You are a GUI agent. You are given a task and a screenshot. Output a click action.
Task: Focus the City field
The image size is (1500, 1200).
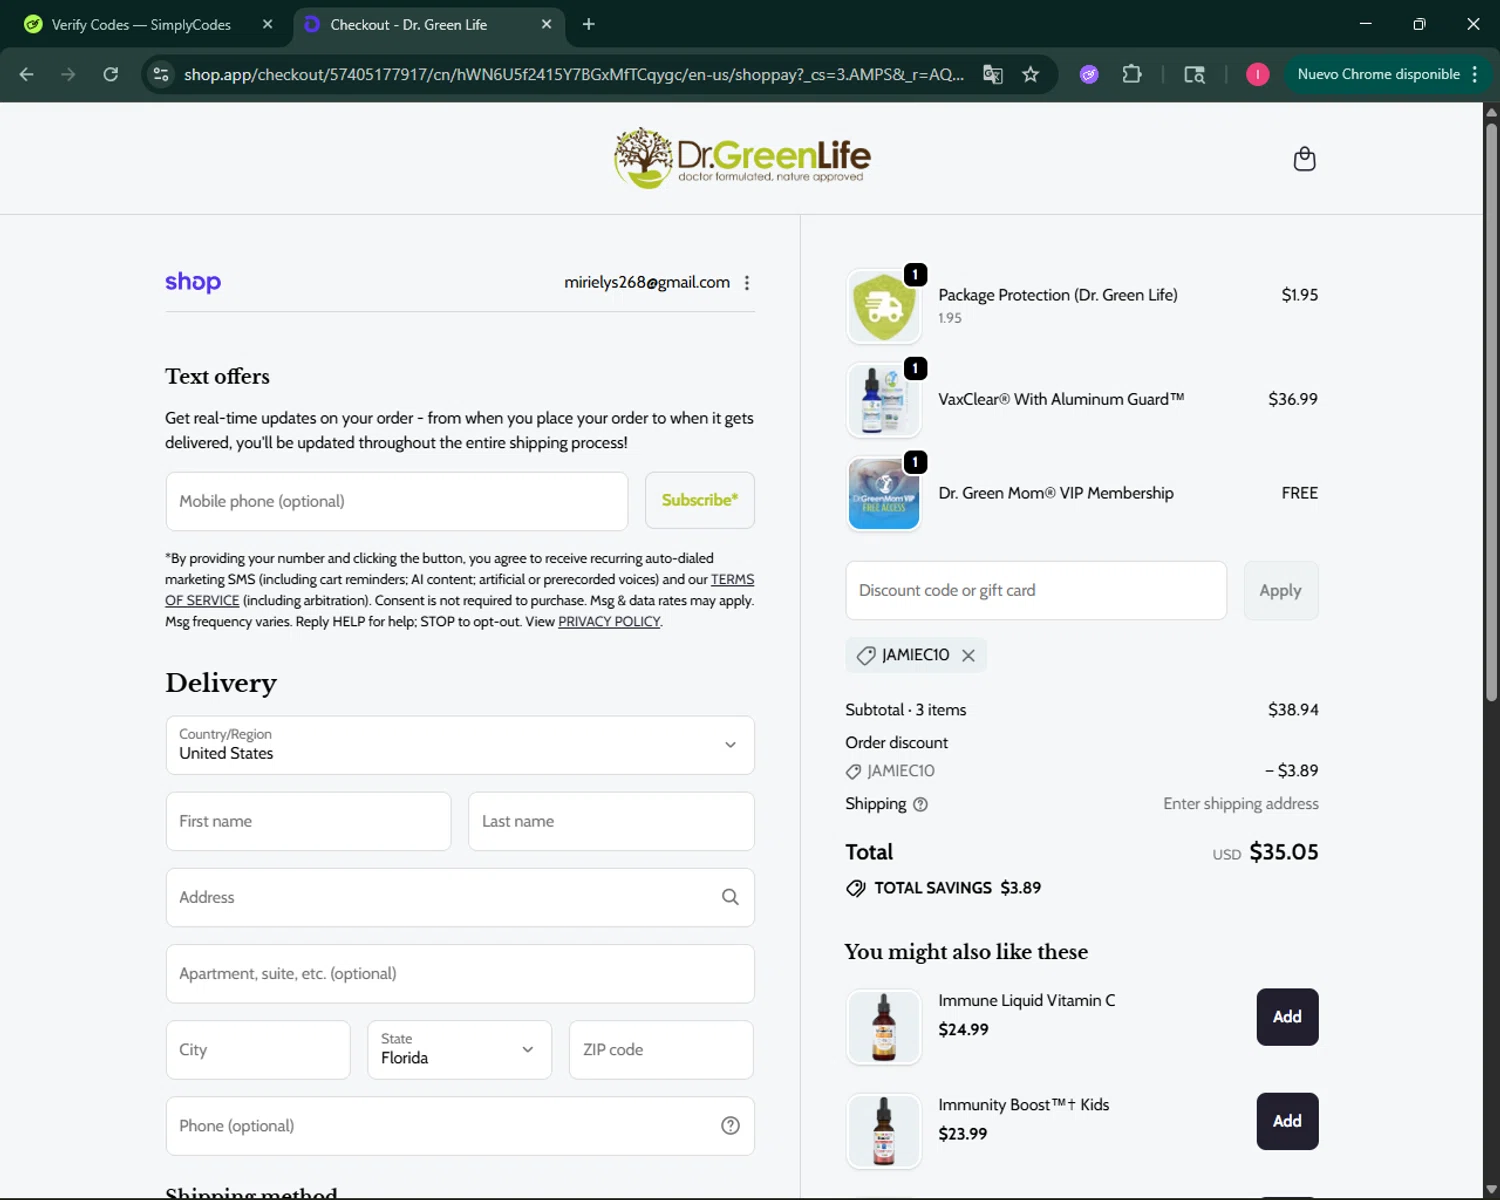(x=258, y=1050)
